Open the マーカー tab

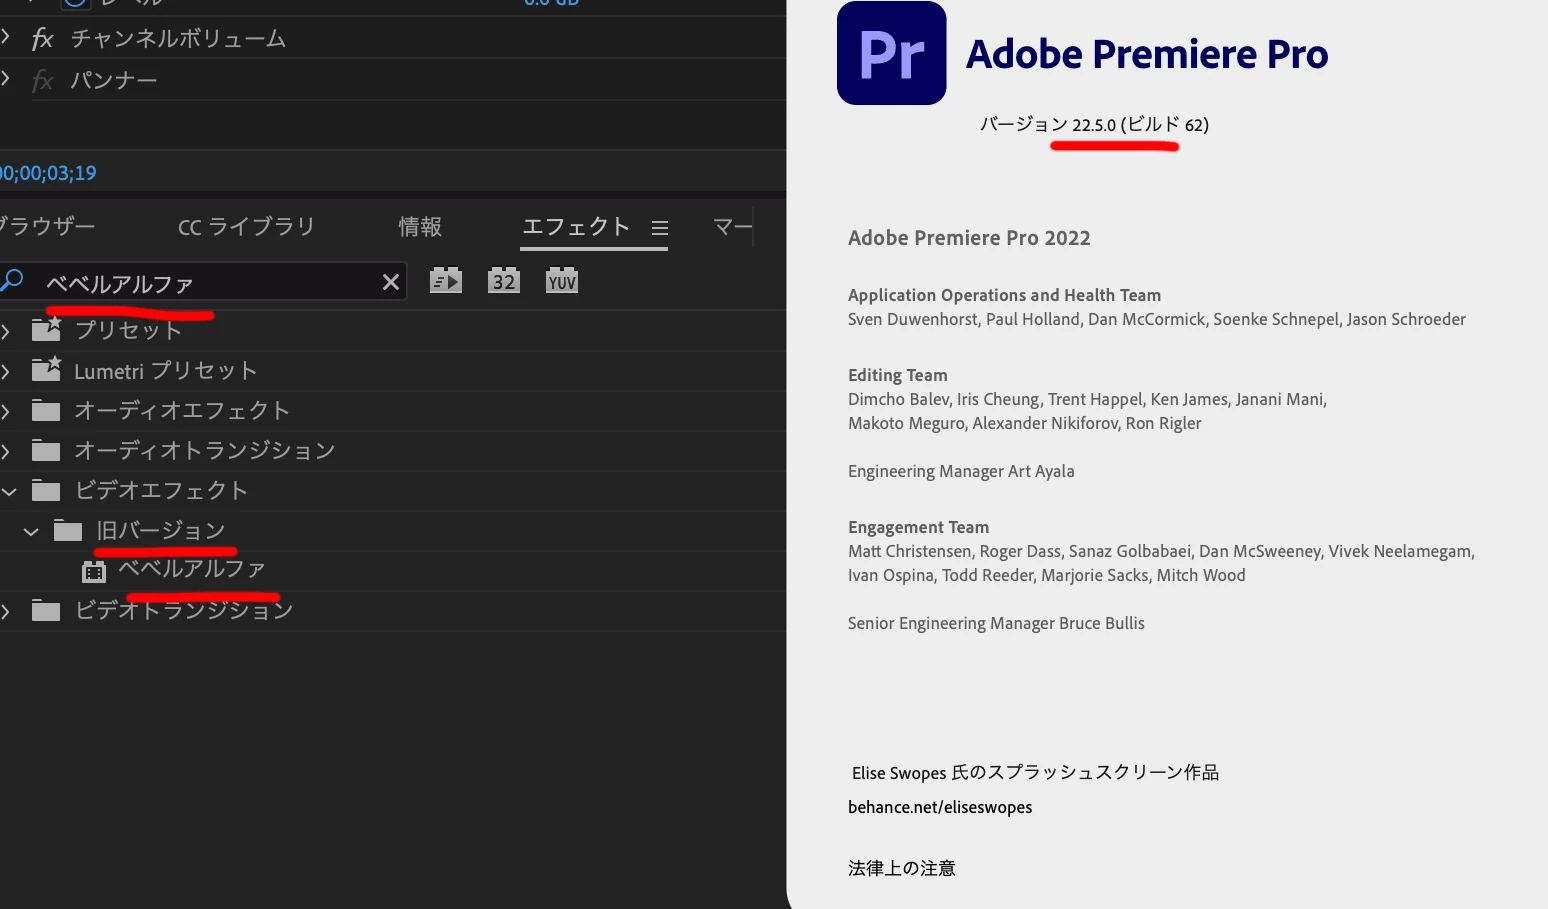click(x=733, y=227)
